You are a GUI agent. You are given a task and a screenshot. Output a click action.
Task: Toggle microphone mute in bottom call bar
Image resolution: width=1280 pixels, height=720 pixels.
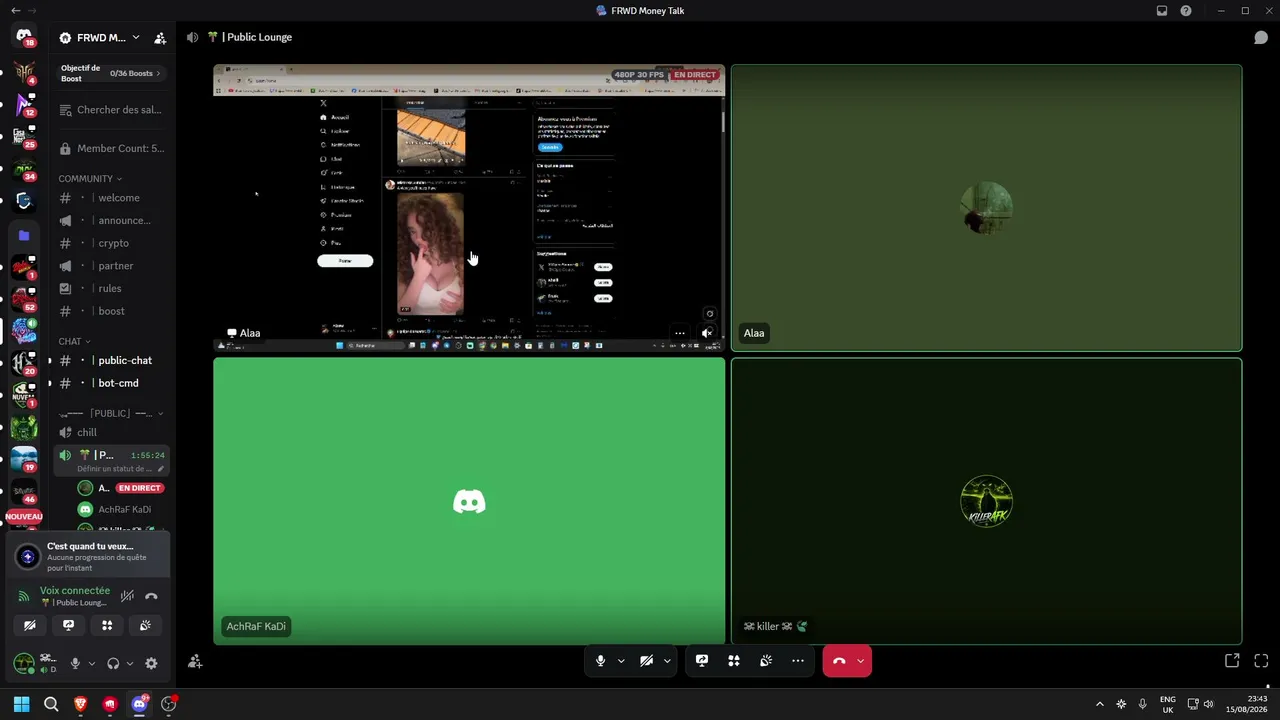[600, 661]
